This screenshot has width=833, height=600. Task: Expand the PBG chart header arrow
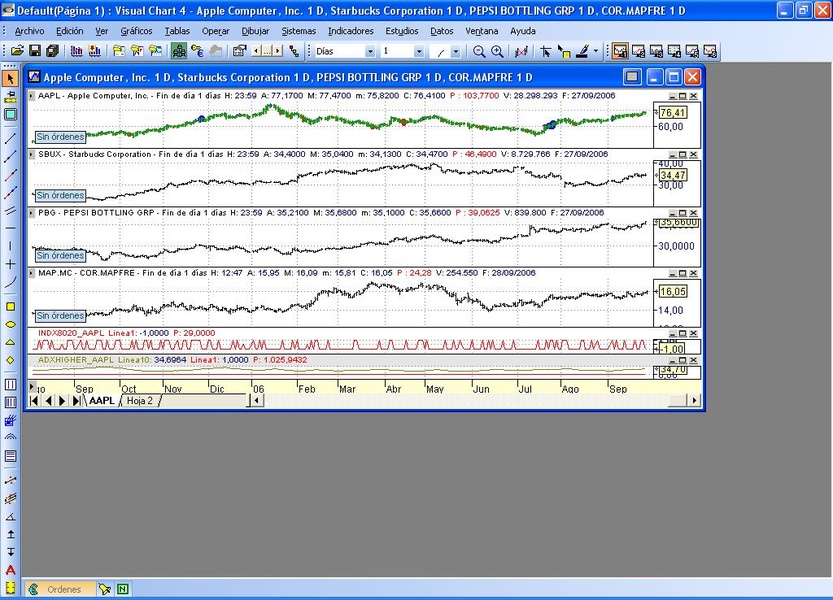(x=32, y=213)
